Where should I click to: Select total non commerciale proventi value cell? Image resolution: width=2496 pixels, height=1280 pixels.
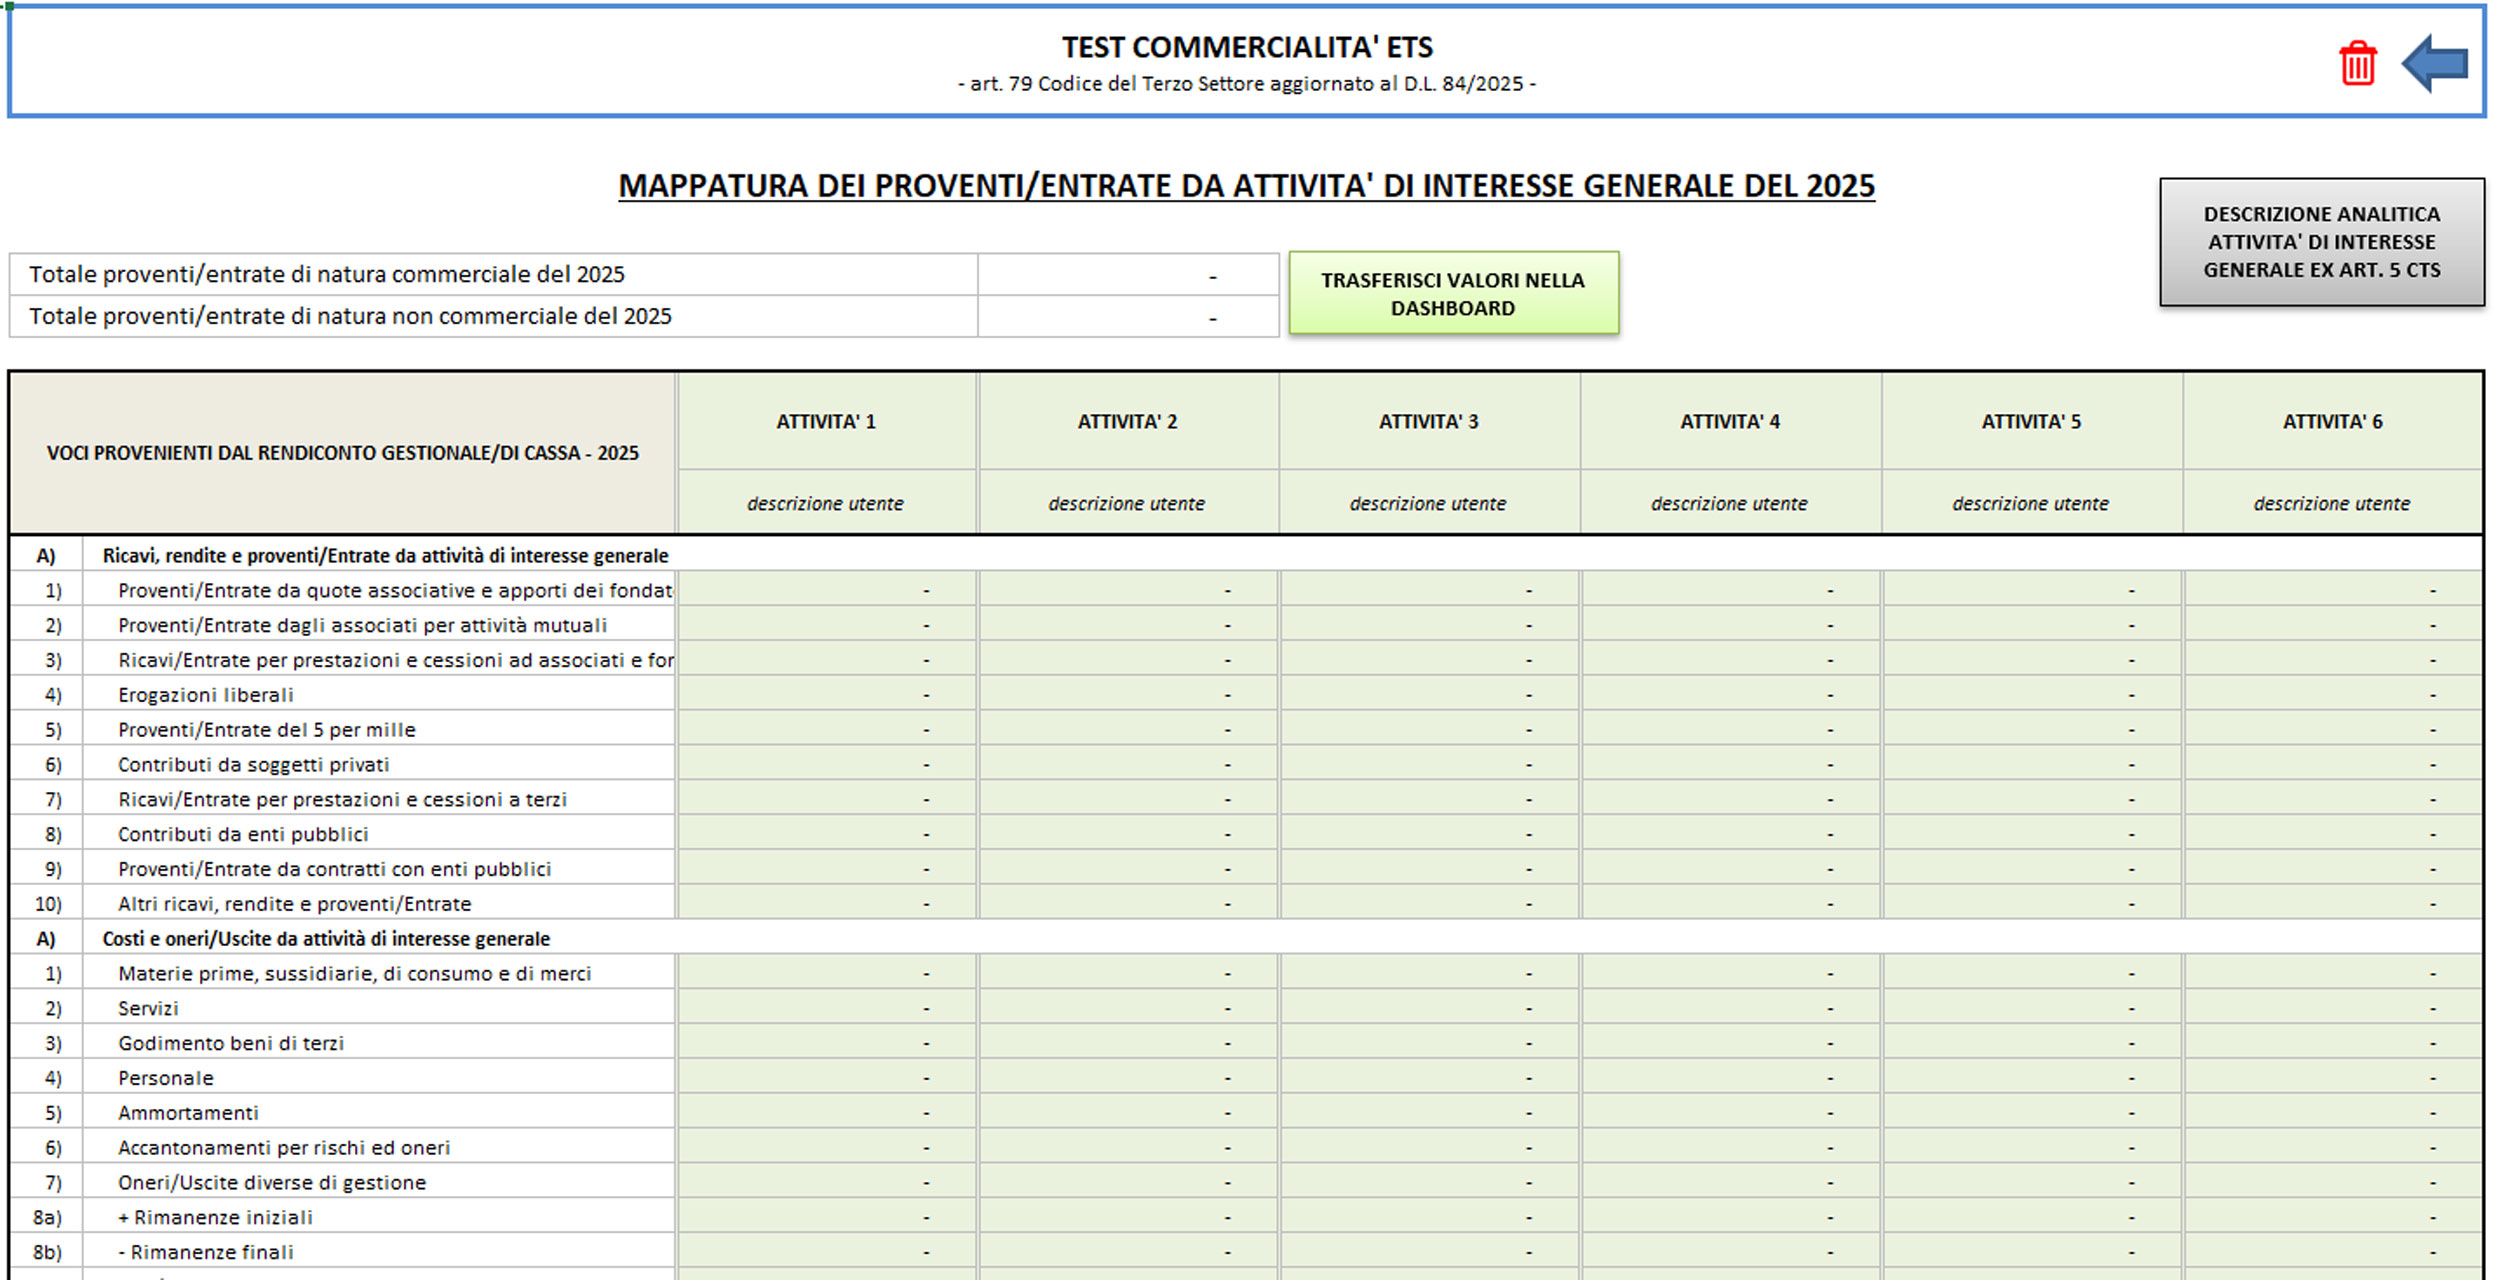1128,317
